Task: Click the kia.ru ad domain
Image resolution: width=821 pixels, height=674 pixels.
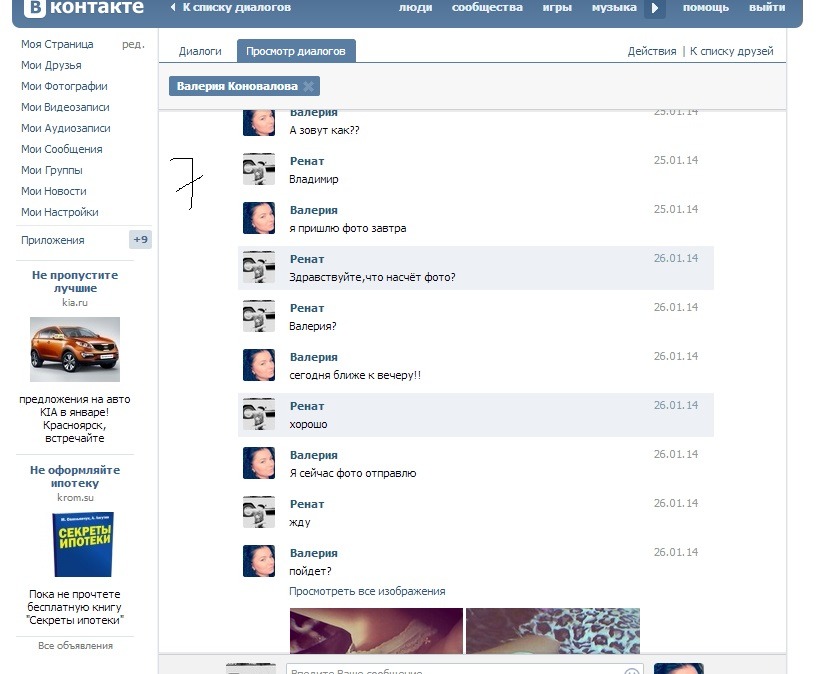Action: point(75,303)
